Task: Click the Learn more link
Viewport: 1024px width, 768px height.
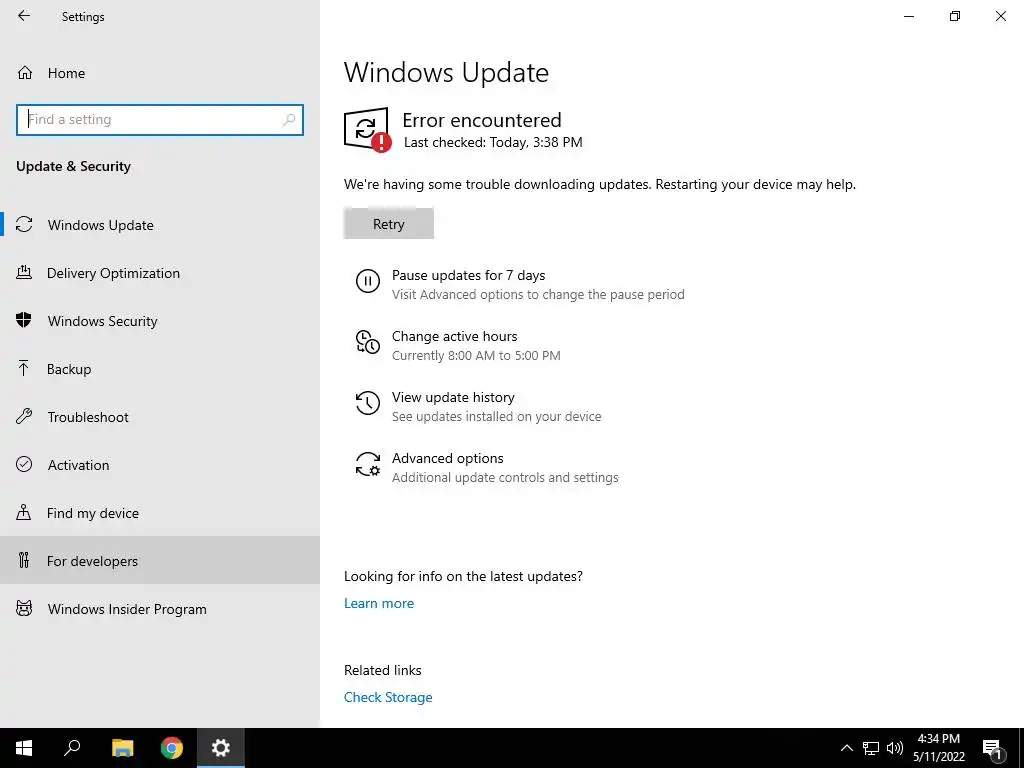Action: coord(379,603)
